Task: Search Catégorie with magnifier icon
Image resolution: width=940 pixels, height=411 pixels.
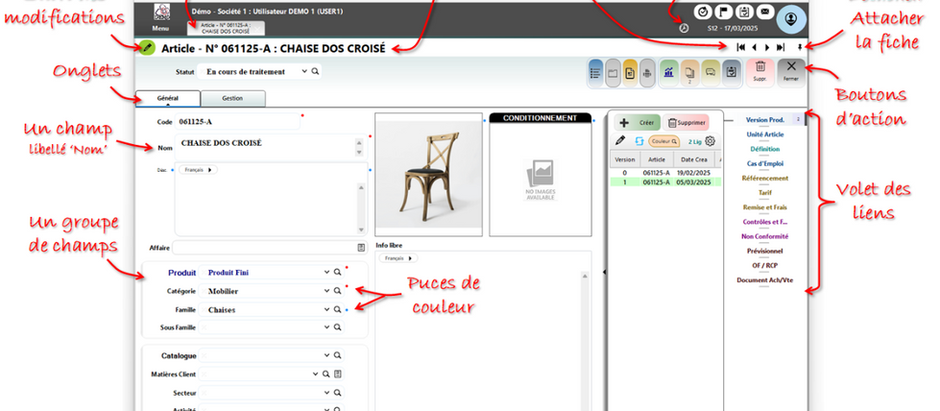Action: pos(338,291)
